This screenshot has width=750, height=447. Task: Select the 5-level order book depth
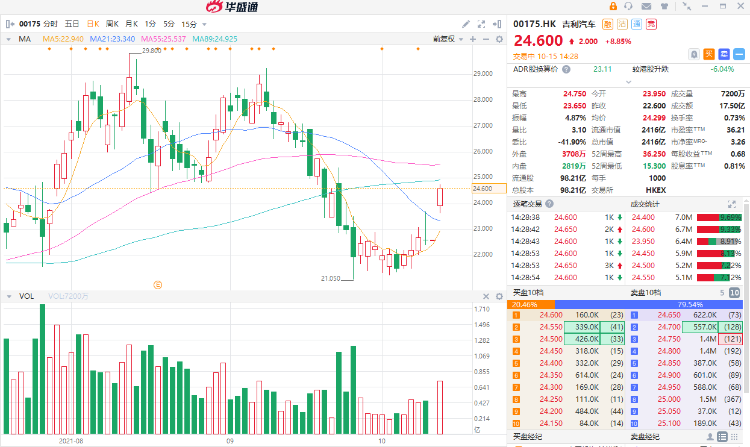coord(720,293)
